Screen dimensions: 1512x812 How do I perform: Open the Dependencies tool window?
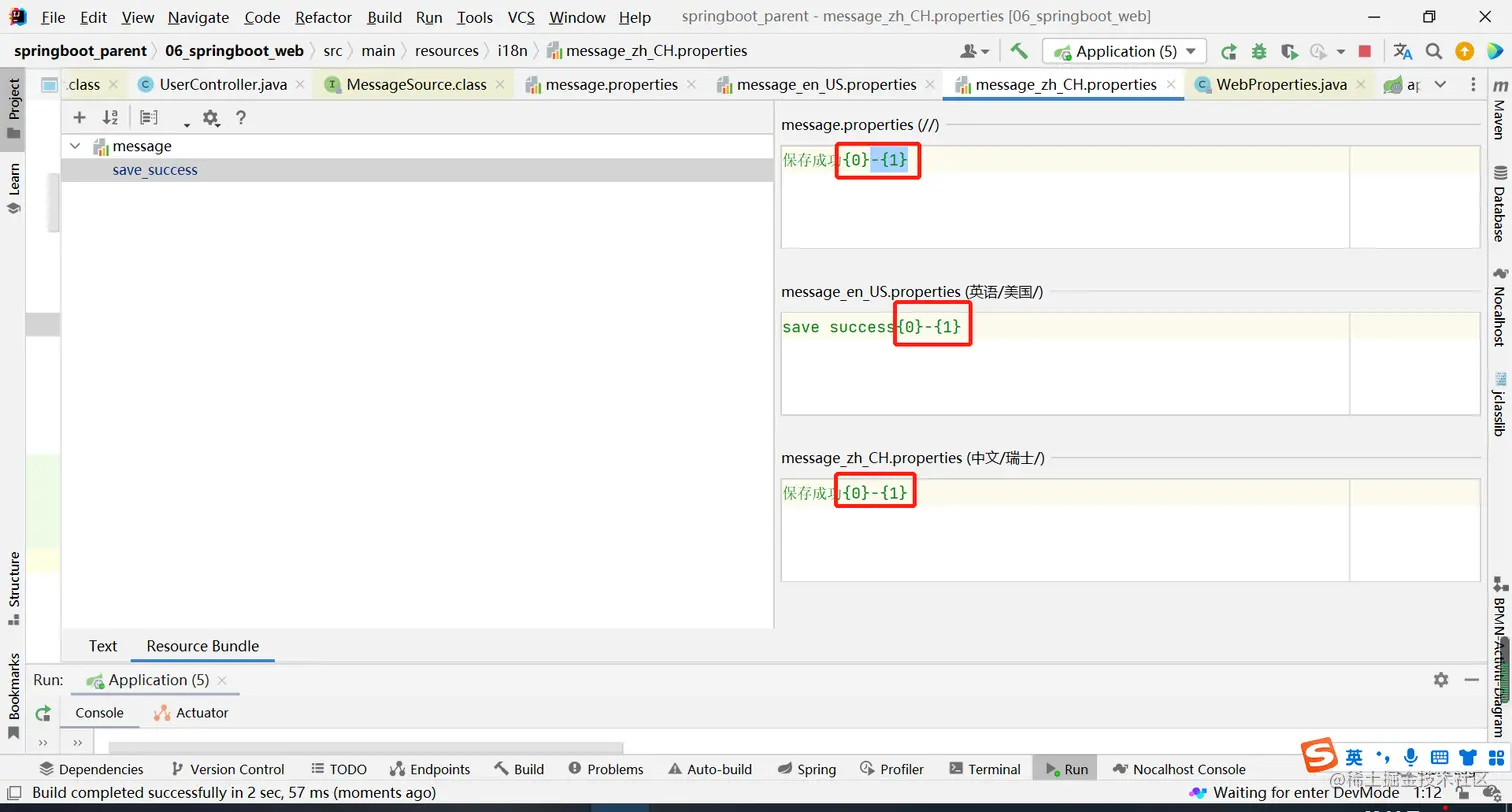(91, 769)
